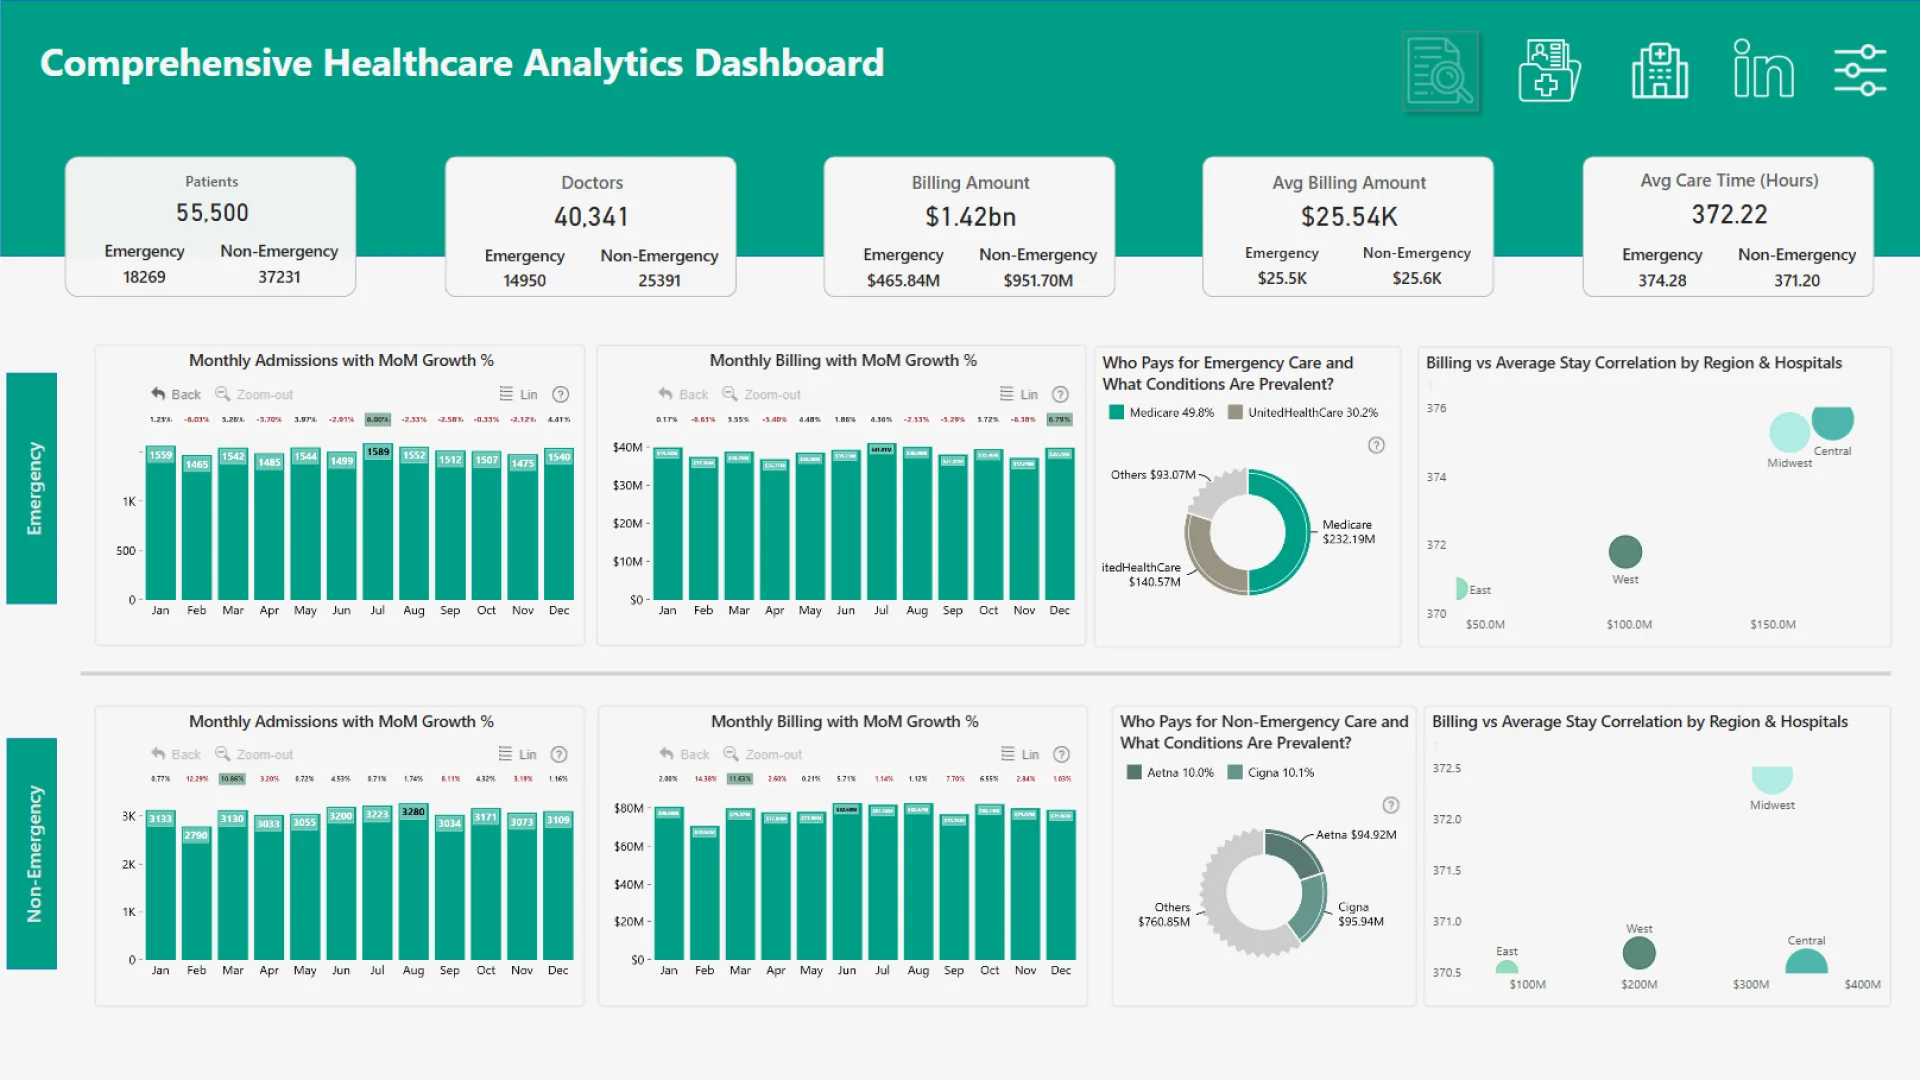Image resolution: width=1920 pixels, height=1080 pixels.
Task: Open the filter sliders settings icon
Action: click(x=1859, y=71)
